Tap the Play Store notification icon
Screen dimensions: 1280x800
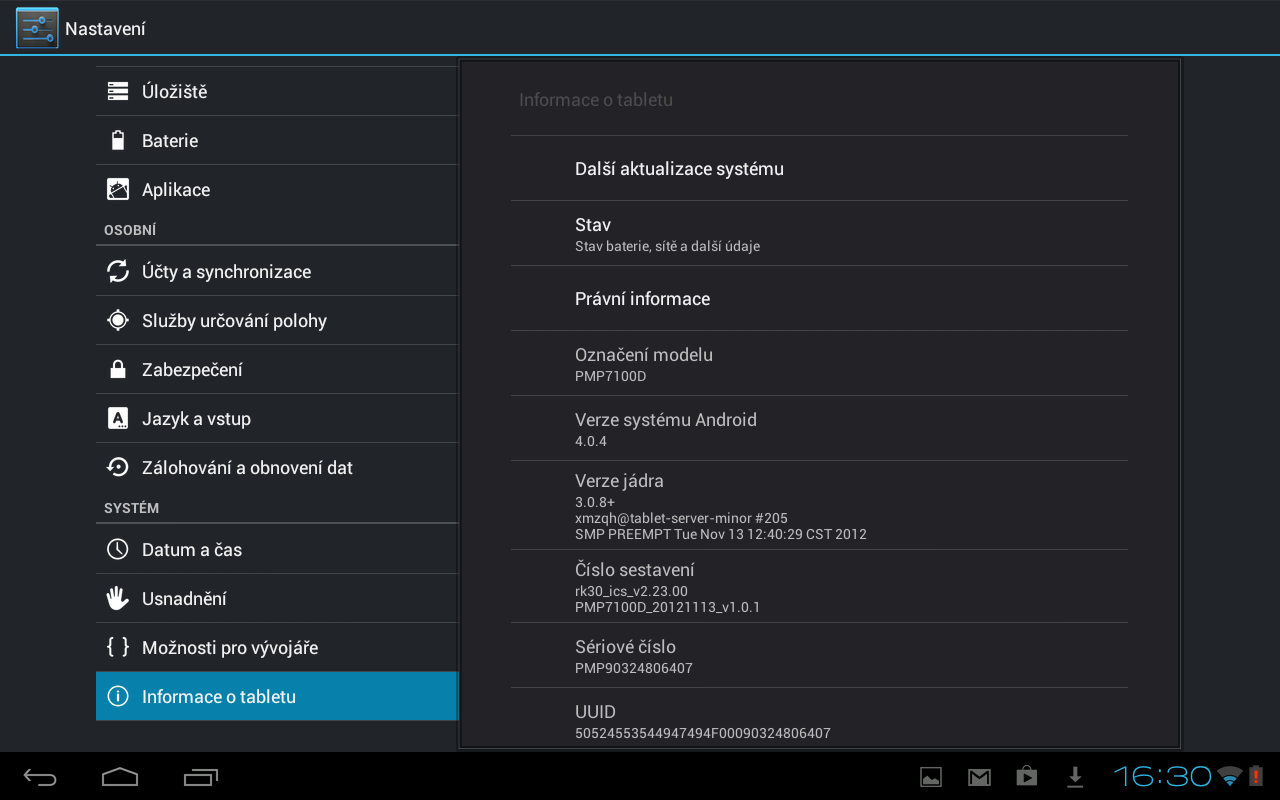pyautogui.click(x=1026, y=777)
